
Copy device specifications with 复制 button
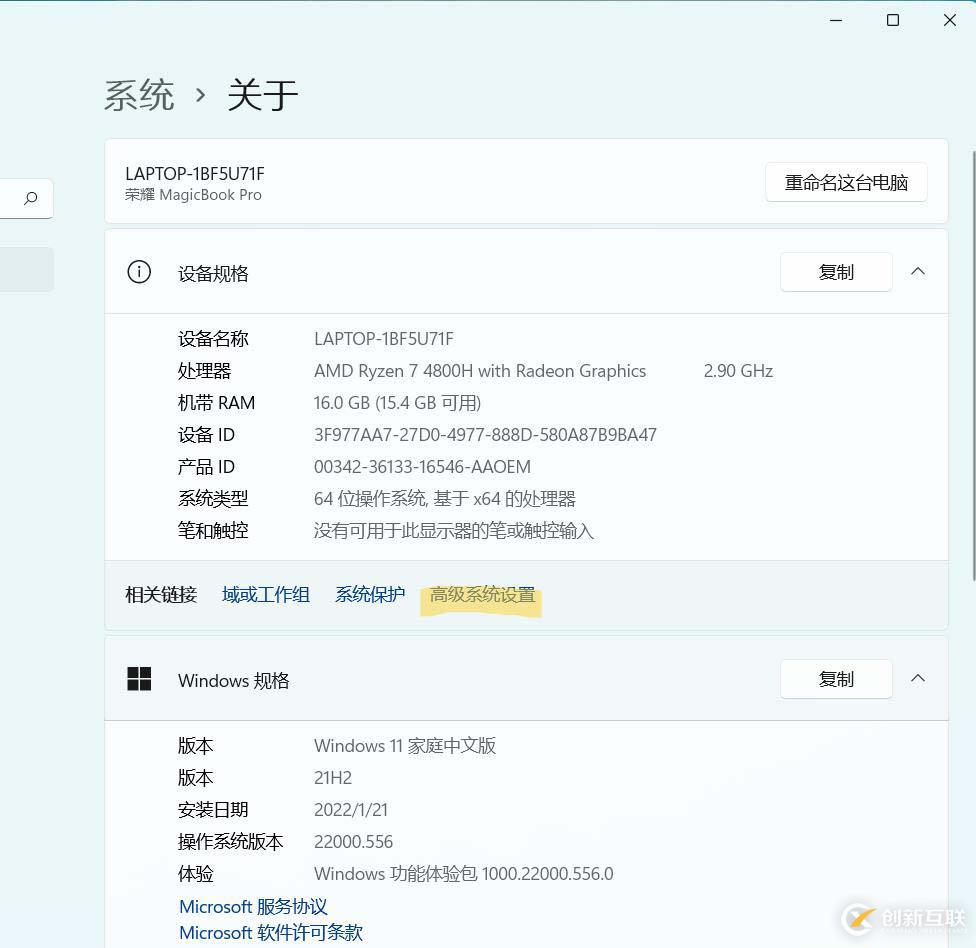coord(836,272)
